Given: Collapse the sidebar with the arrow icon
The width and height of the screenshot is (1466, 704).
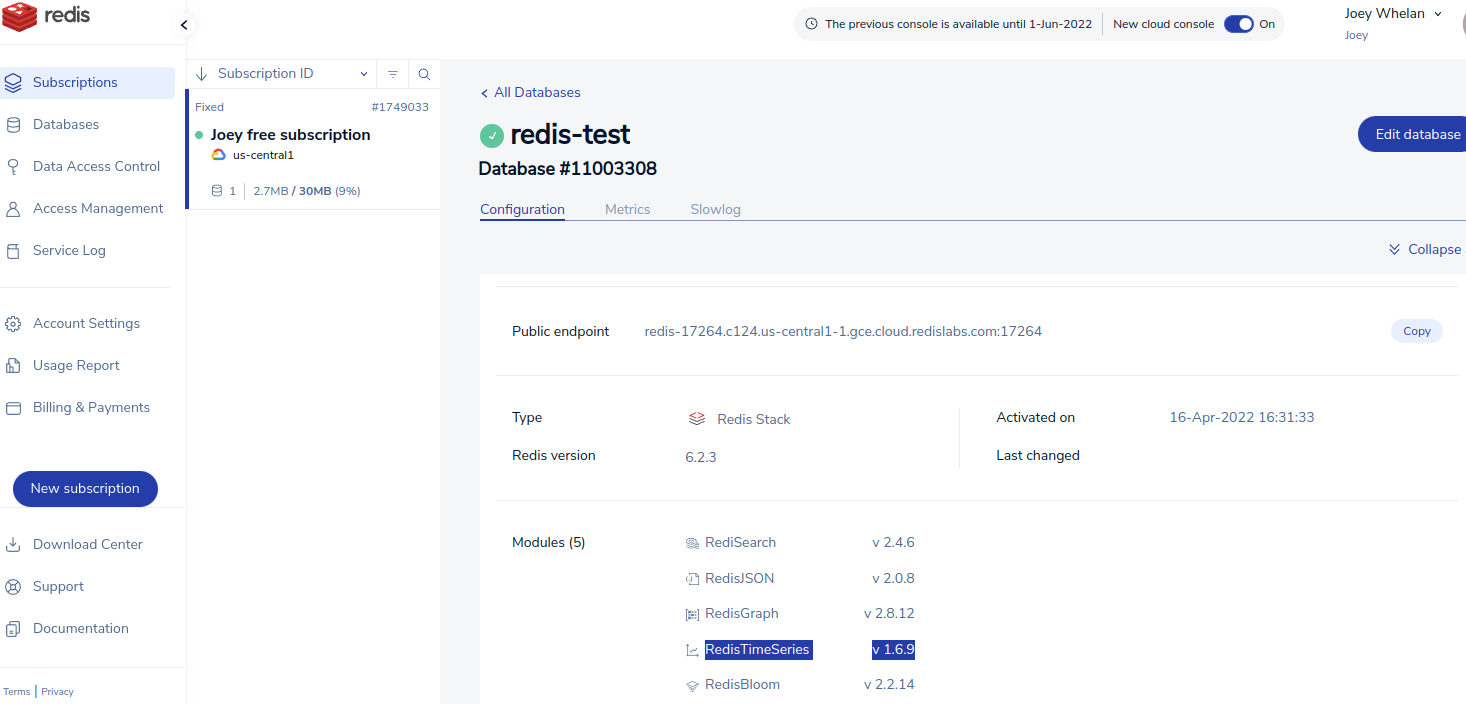Looking at the screenshot, I should click(x=184, y=25).
